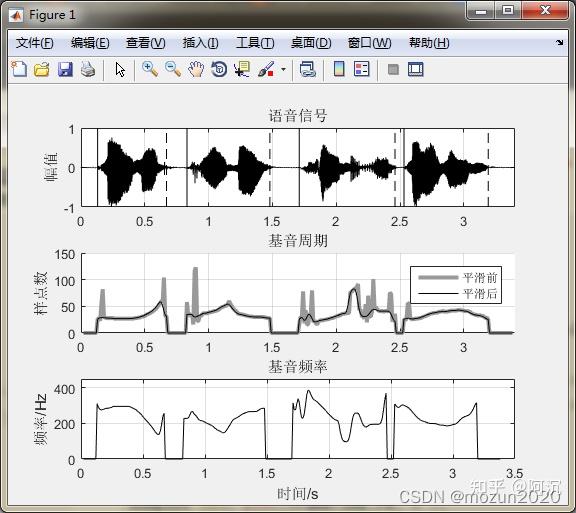The image size is (576, 513).
Task: Click the Hide Plot Tools icon
Action: pos(393,69)
